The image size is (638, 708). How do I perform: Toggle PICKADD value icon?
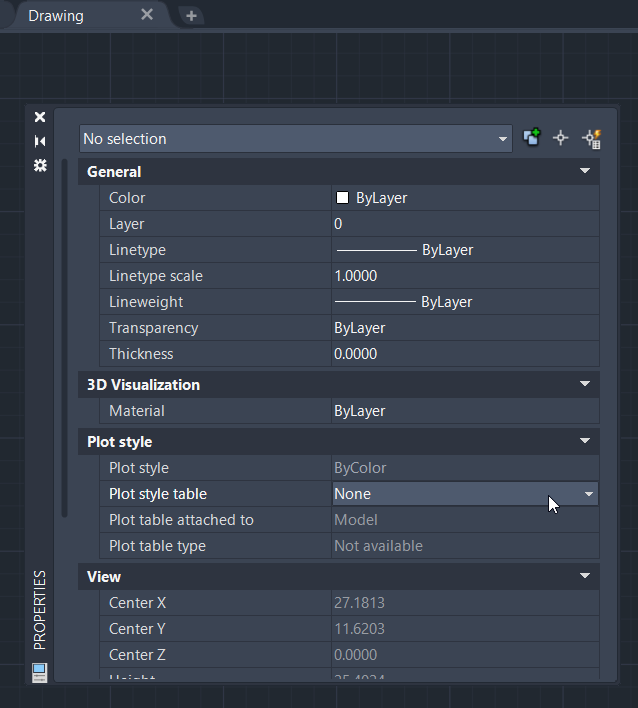(532, 138)
